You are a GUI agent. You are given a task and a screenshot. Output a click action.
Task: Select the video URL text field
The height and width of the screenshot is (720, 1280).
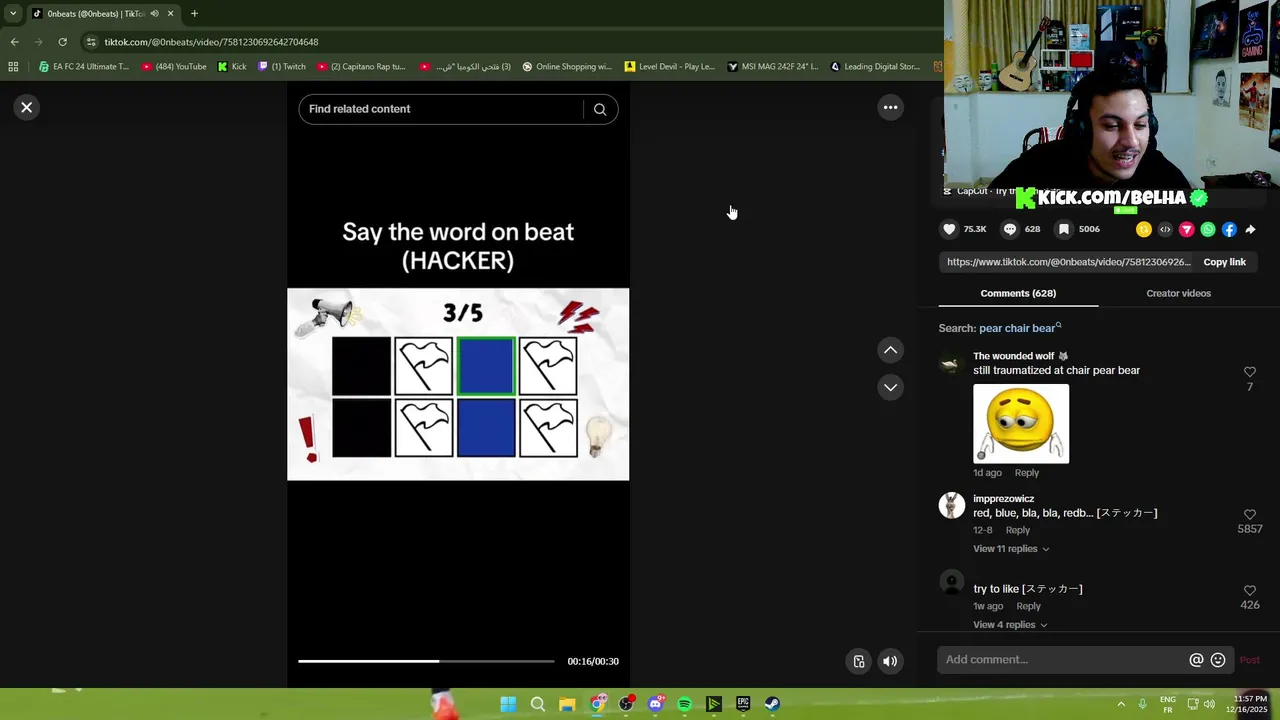point(1068,262)
